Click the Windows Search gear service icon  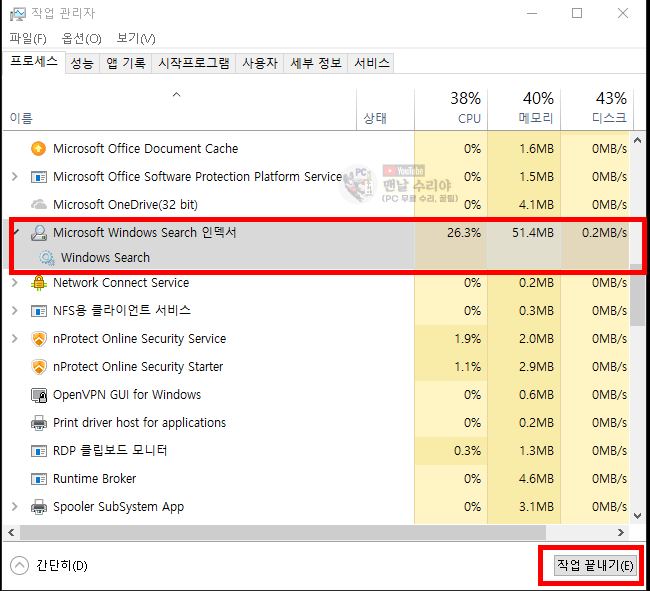46,257
